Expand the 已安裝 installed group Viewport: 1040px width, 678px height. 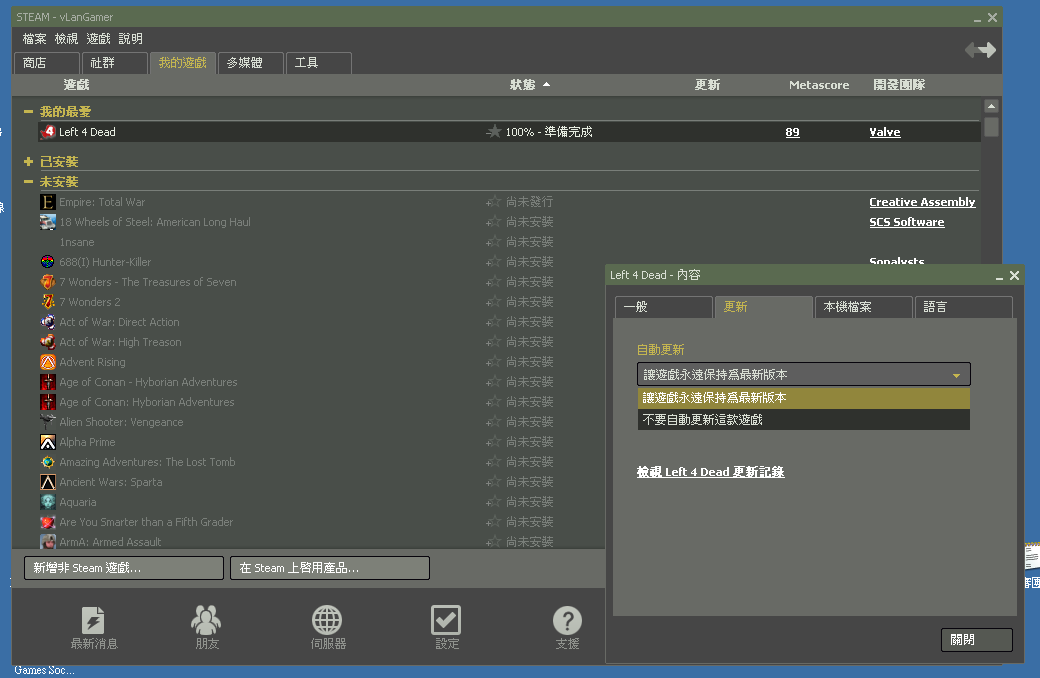(29, 162)
